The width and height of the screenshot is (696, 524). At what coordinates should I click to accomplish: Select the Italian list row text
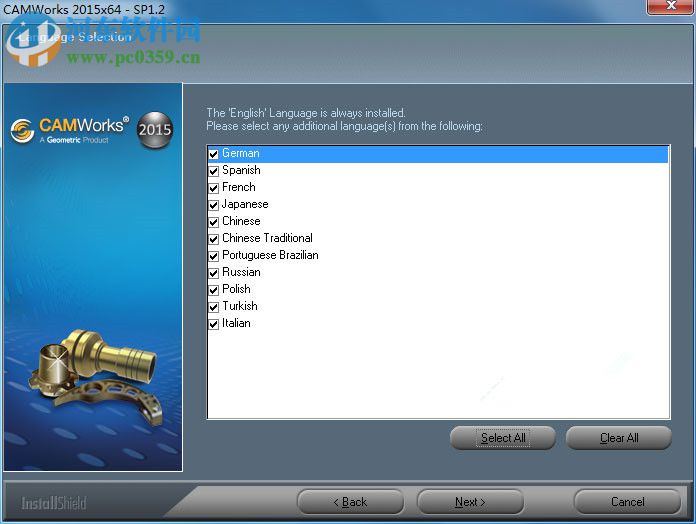point(236,323)
